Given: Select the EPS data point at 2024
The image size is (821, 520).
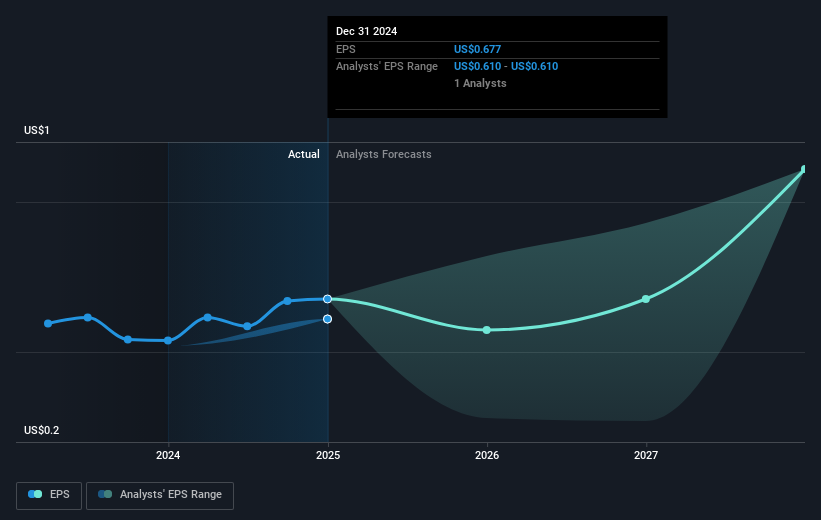Looking at the screenshot, I should [168, 340].
